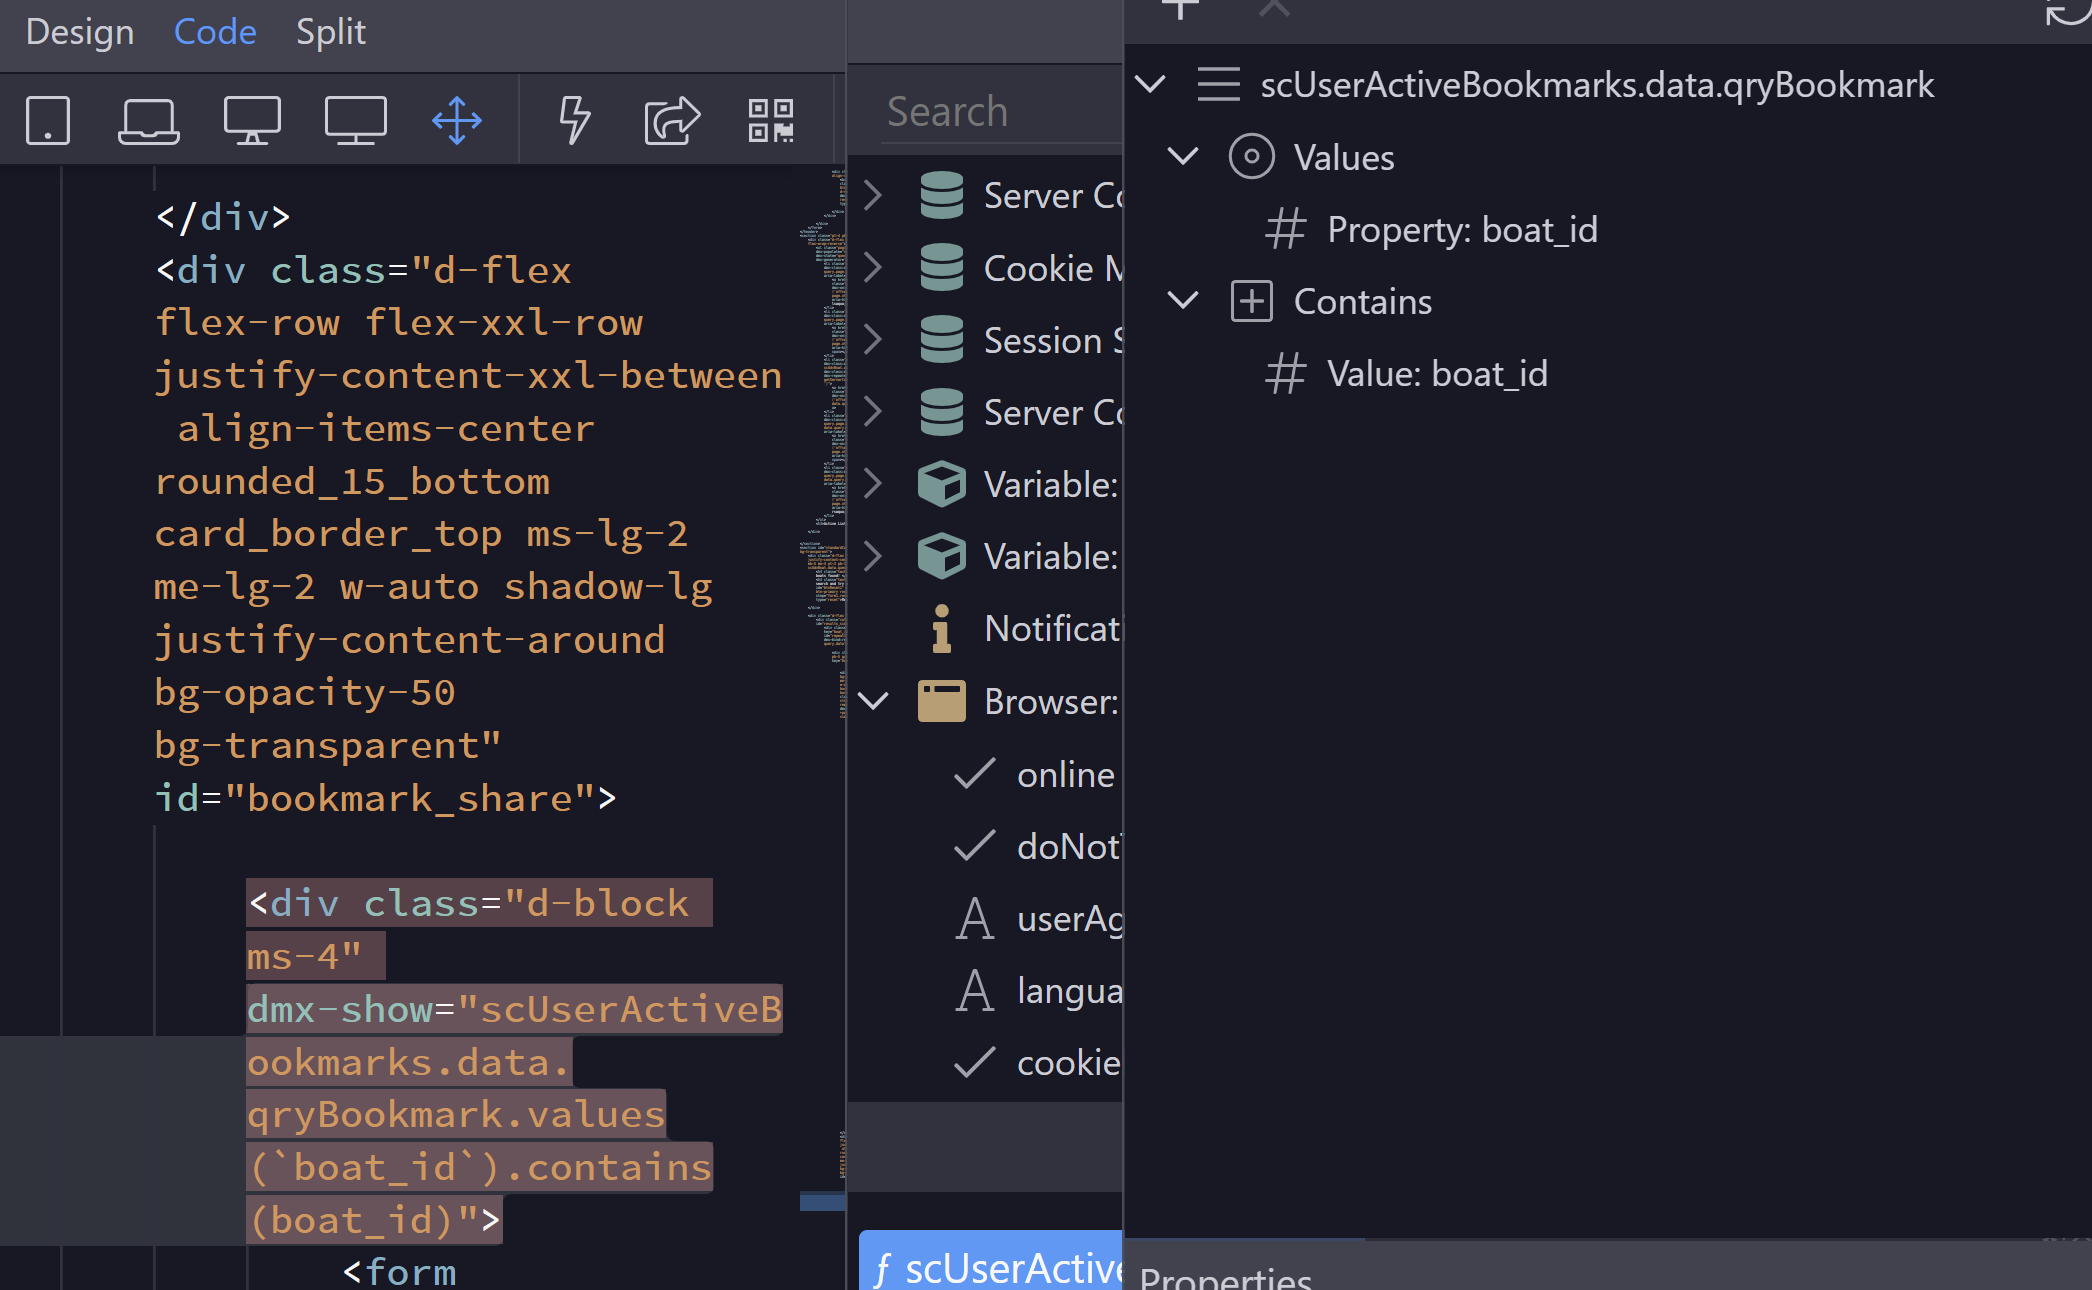Select the tablet device preview icon
Image resolution: width=2092 pixels, height=1290 pixels.
coord(48,120)
